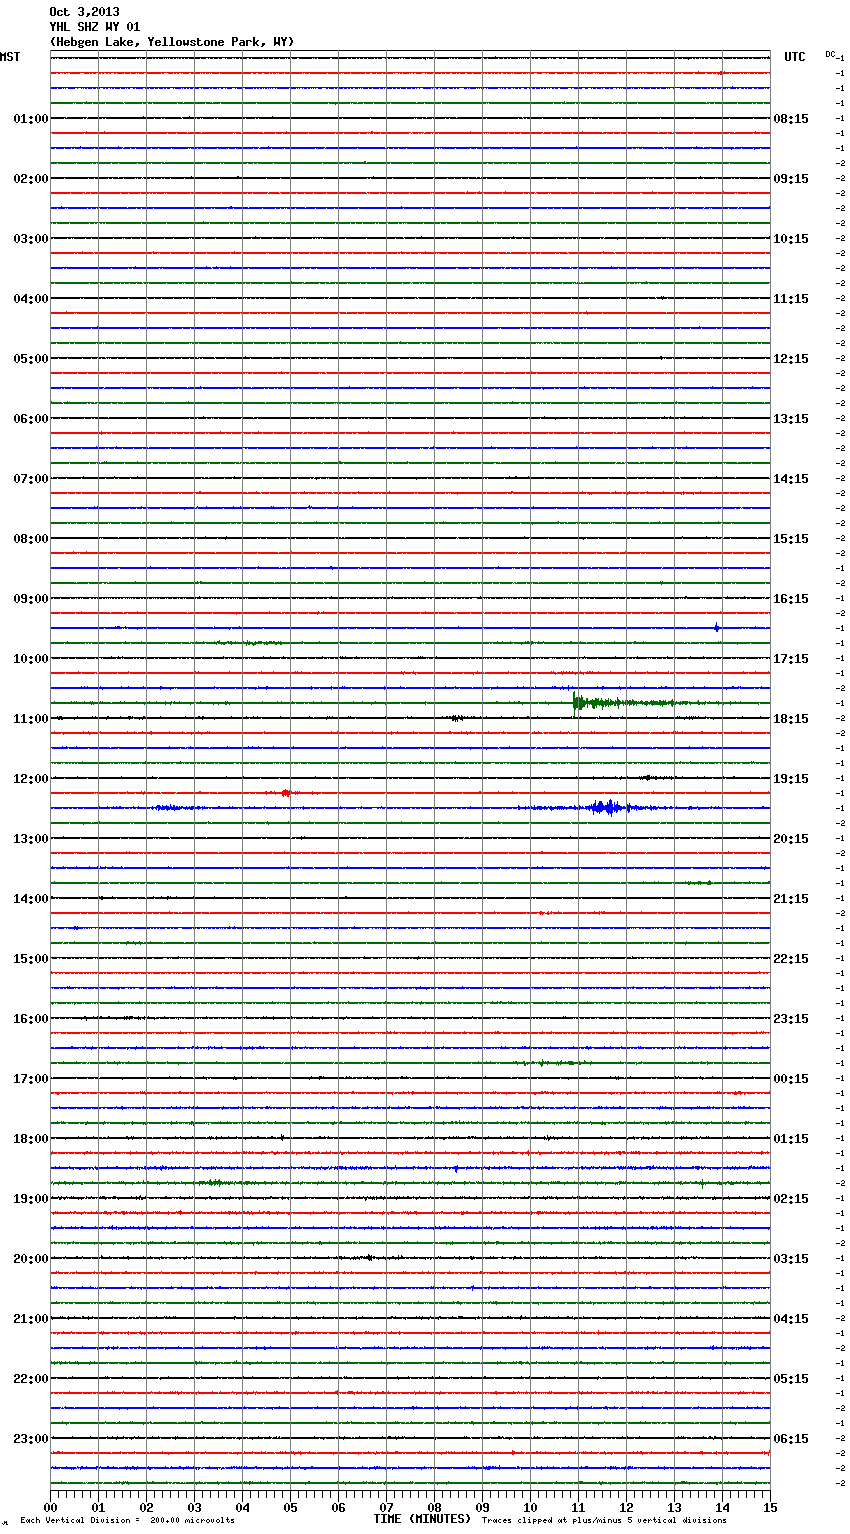Click the red blip on the 12:15 trace
The image size is (850, 1534).
coord(286,793)
